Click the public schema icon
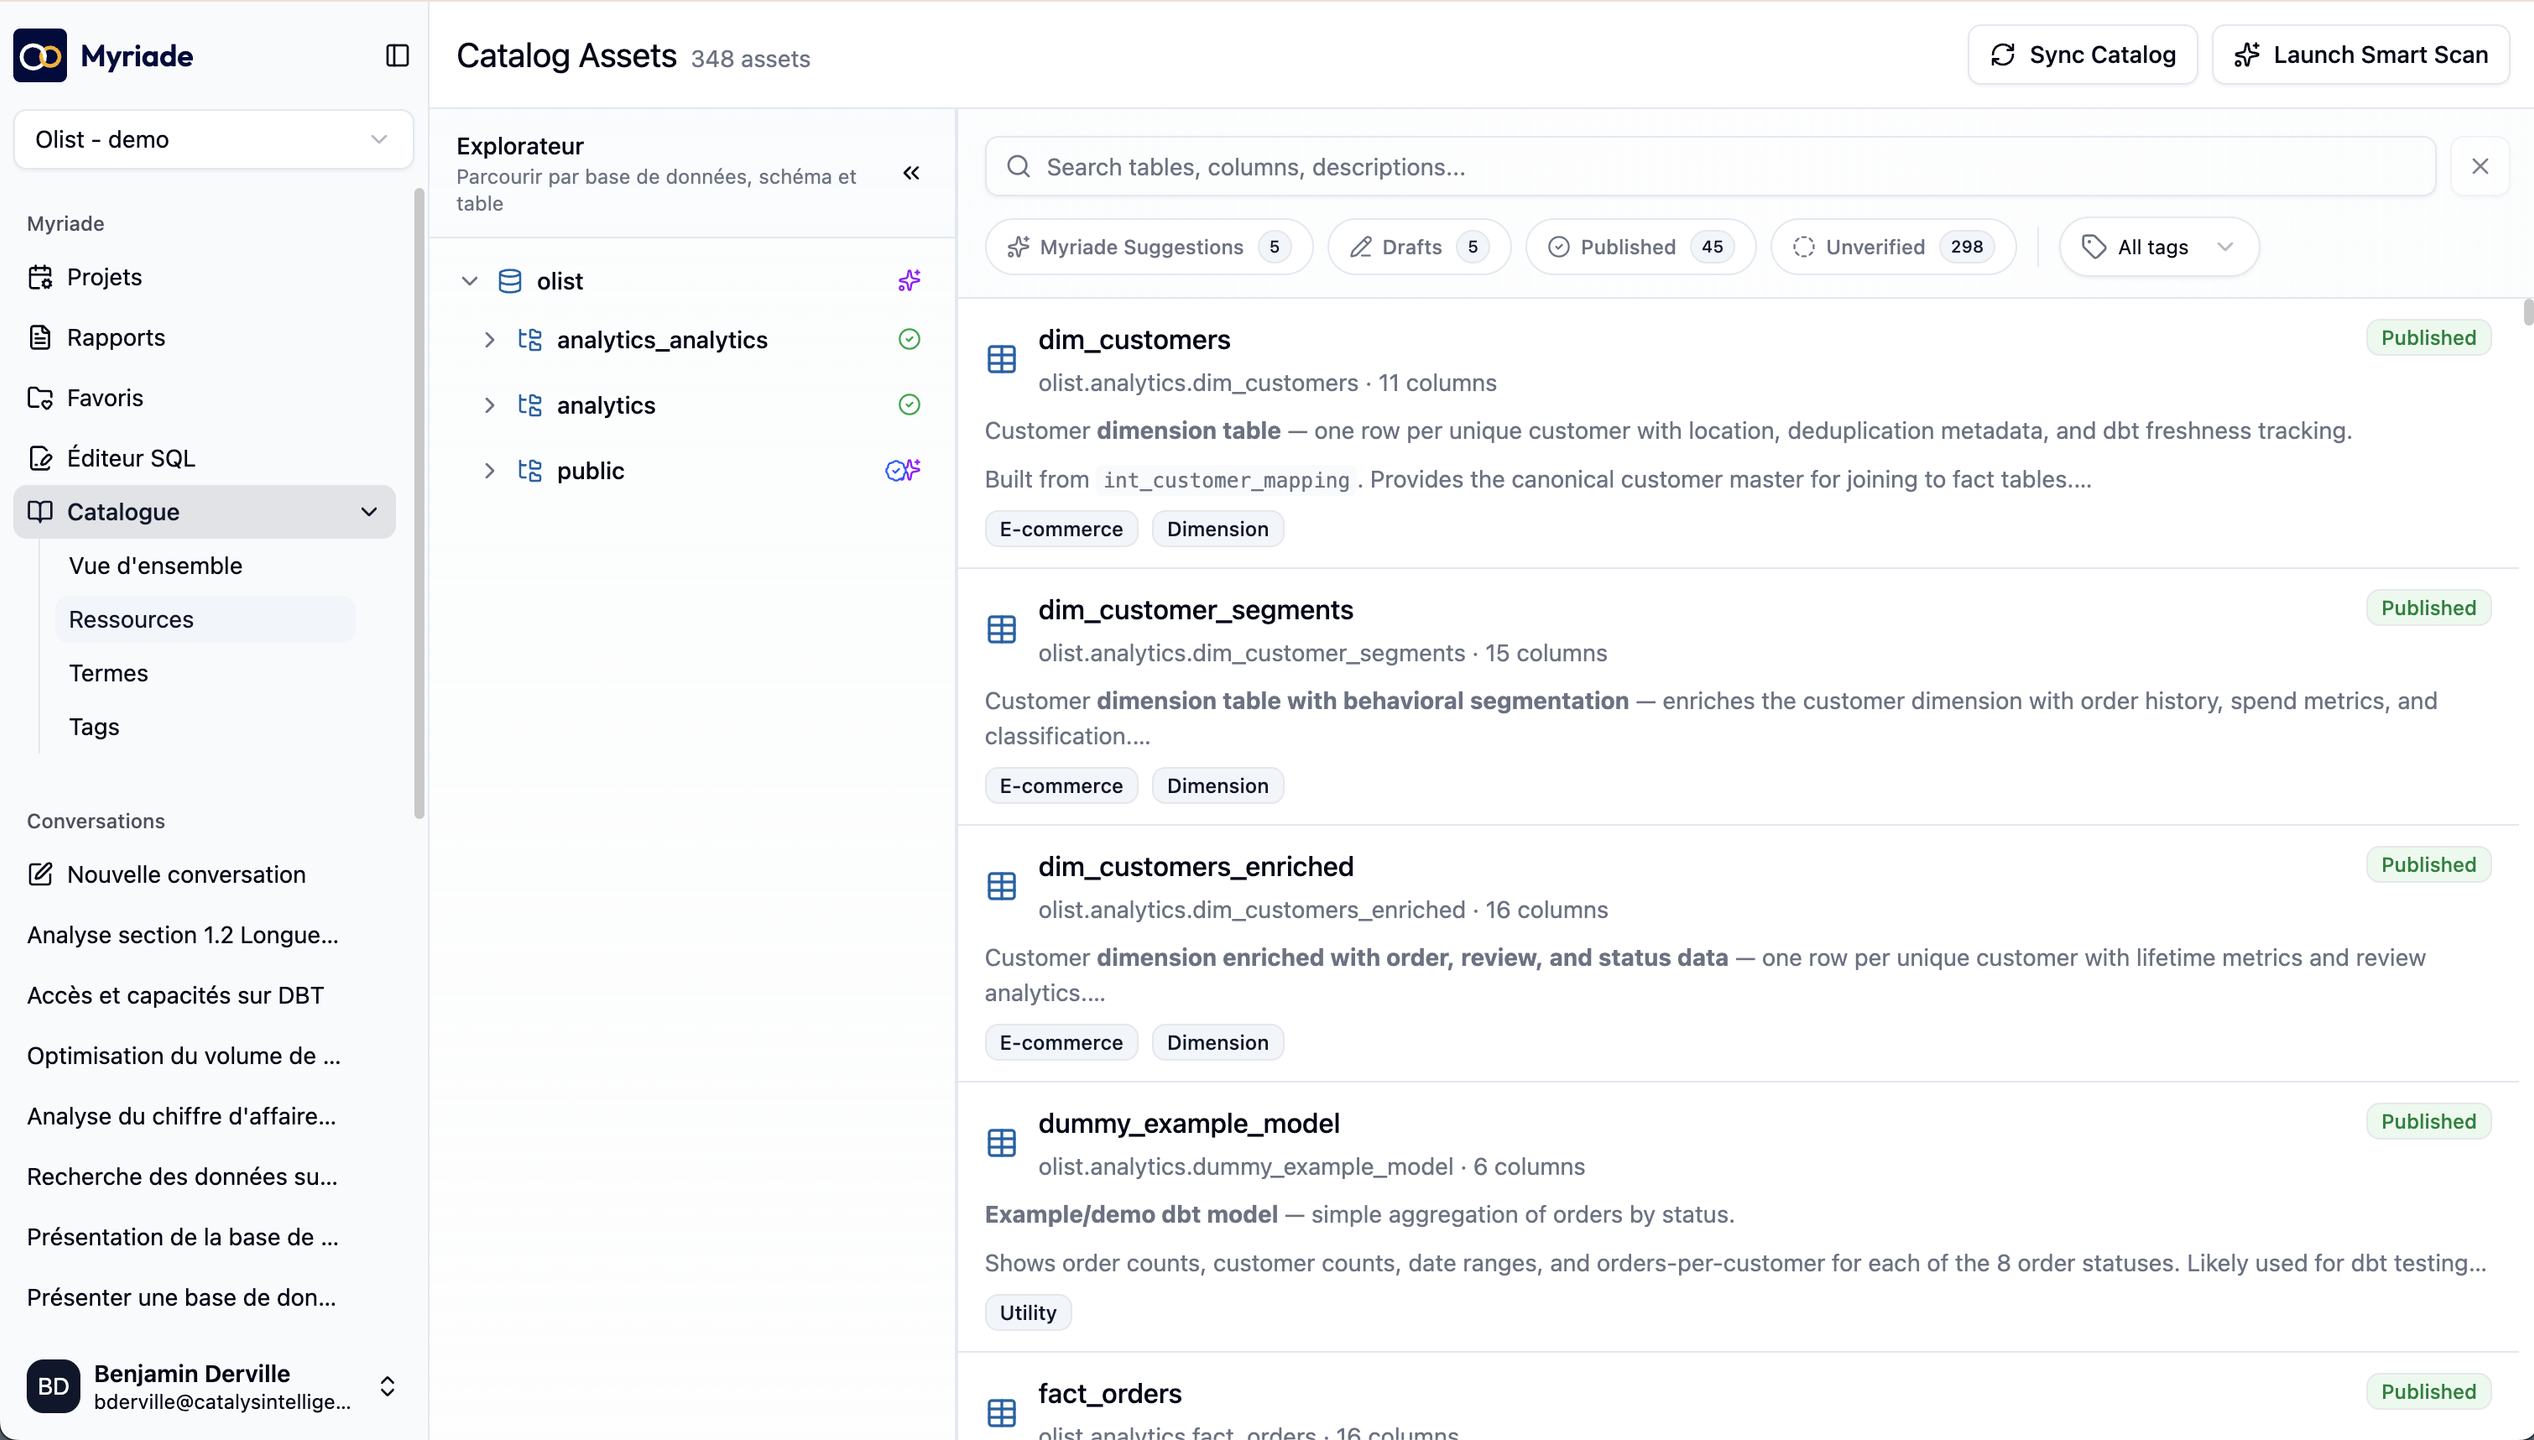The height and width of the screenshot is (1440, 2534). (x=530, y=471)
